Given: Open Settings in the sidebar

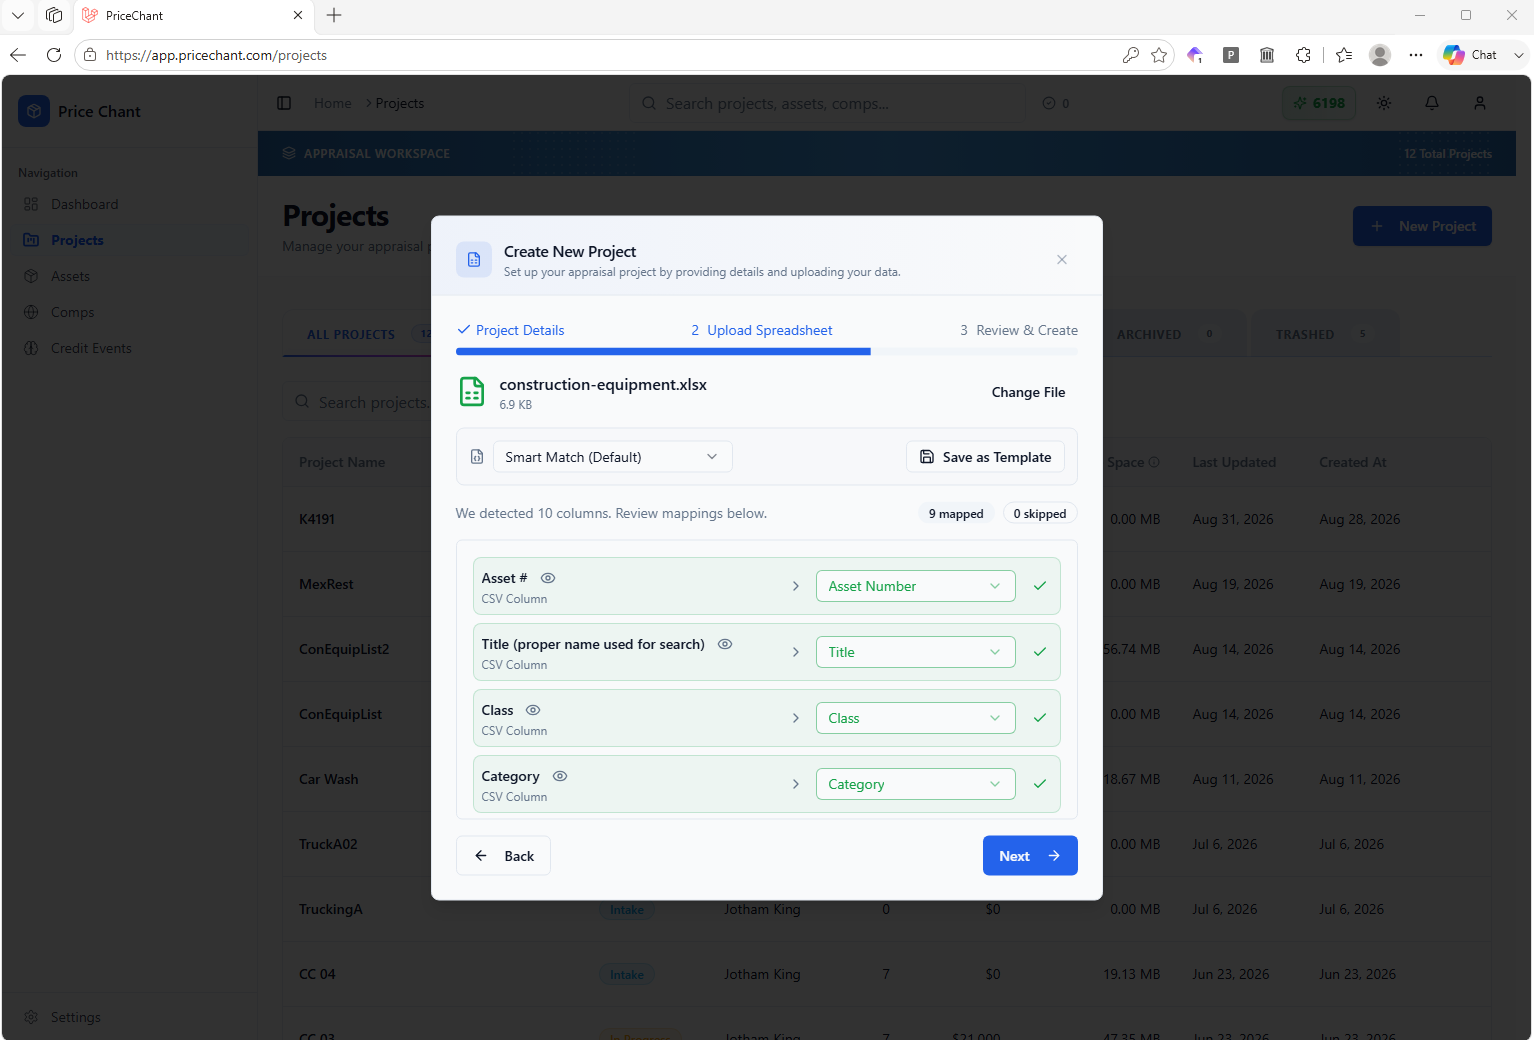Looking at the screenshot, I should (x=75, y=1017).
